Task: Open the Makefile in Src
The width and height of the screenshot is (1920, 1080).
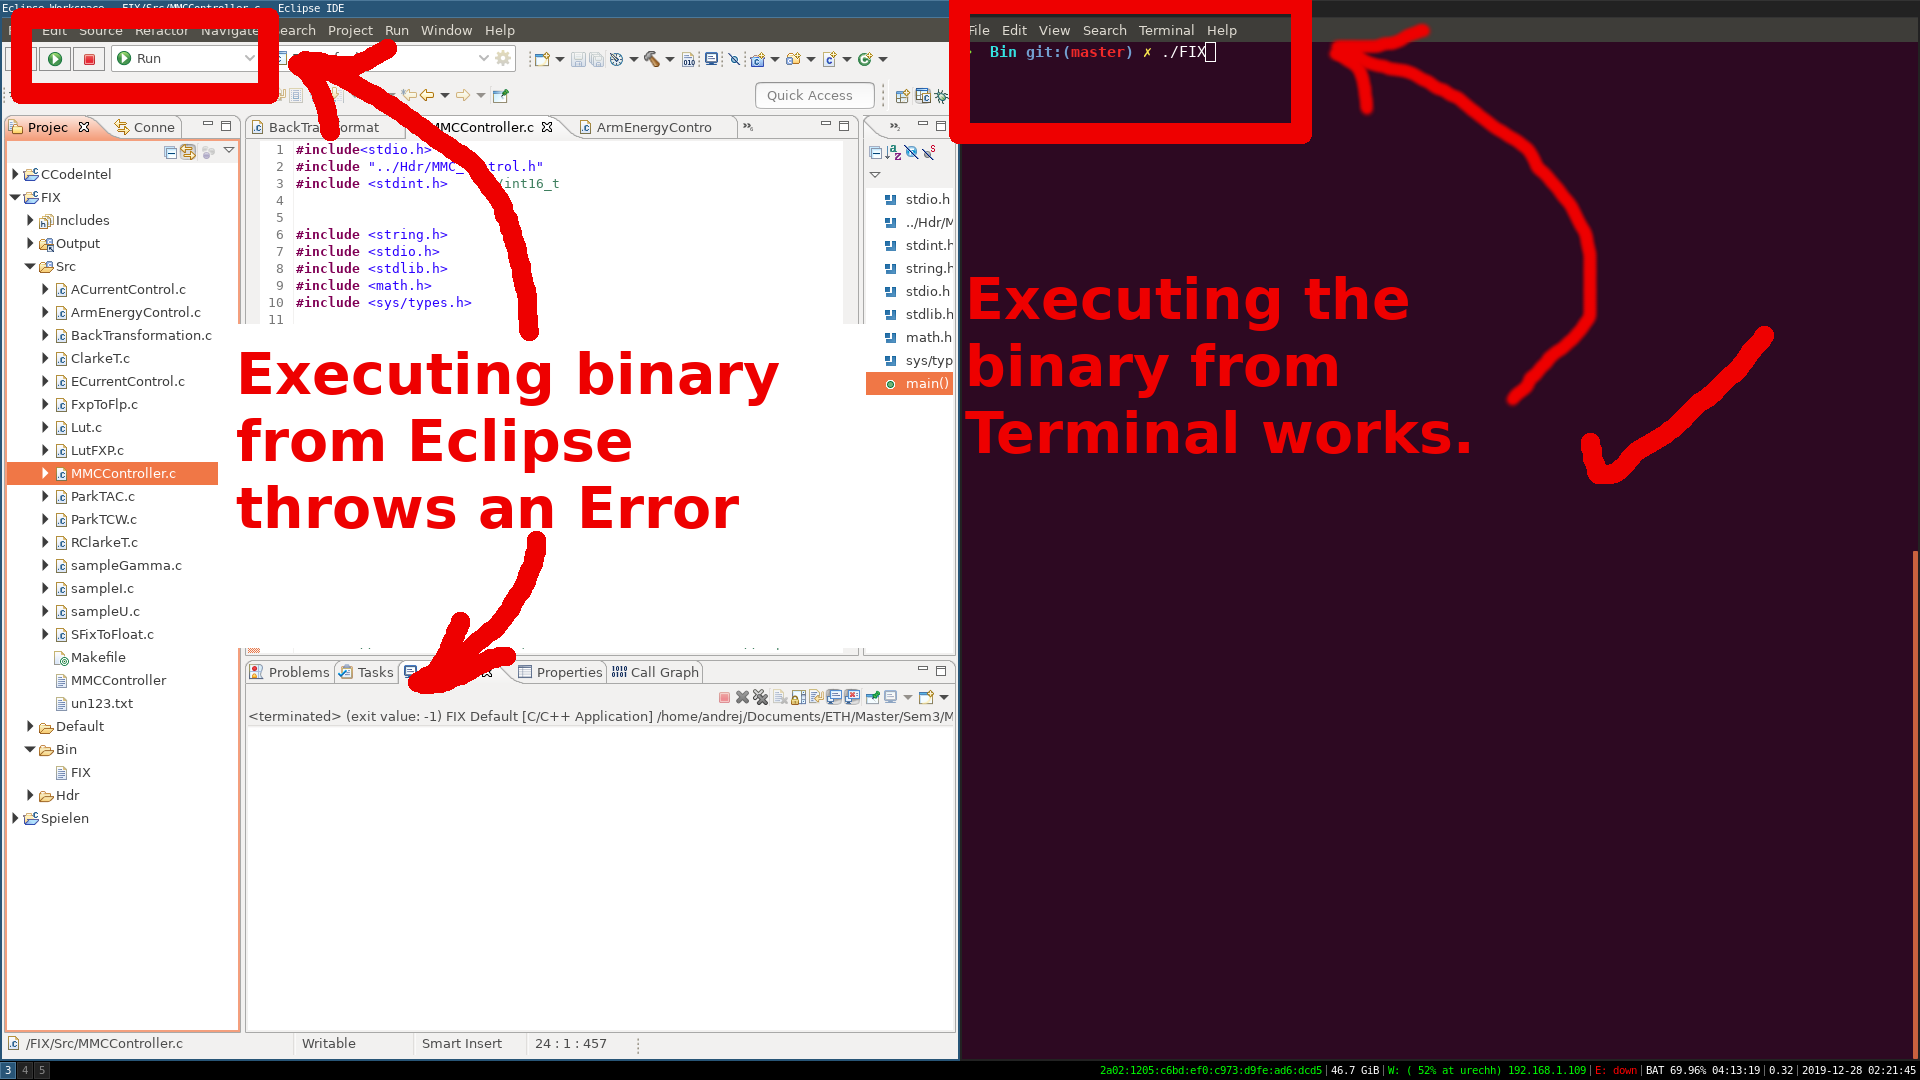Action: (98, 657)
